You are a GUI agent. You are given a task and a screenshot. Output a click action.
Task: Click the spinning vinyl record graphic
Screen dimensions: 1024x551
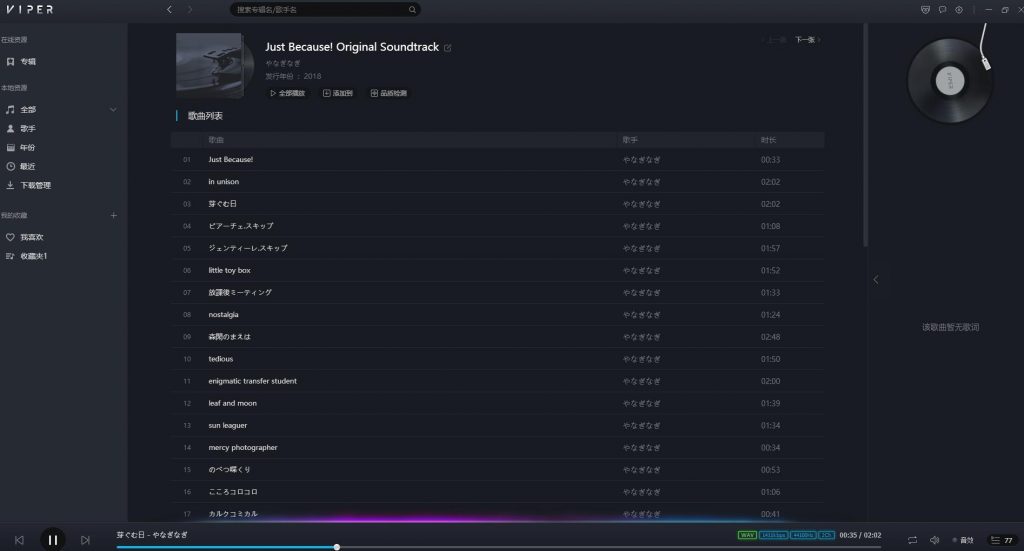pos(950,81)
